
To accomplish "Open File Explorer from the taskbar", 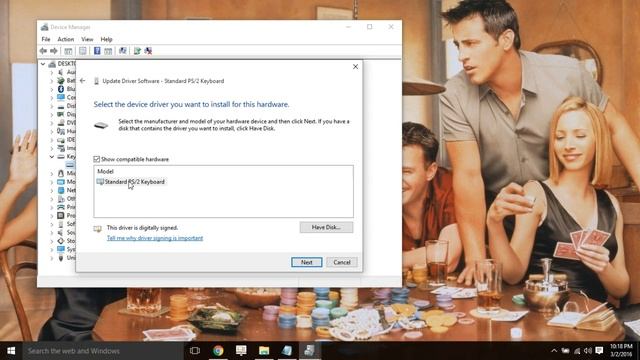I will click(264, 351).
